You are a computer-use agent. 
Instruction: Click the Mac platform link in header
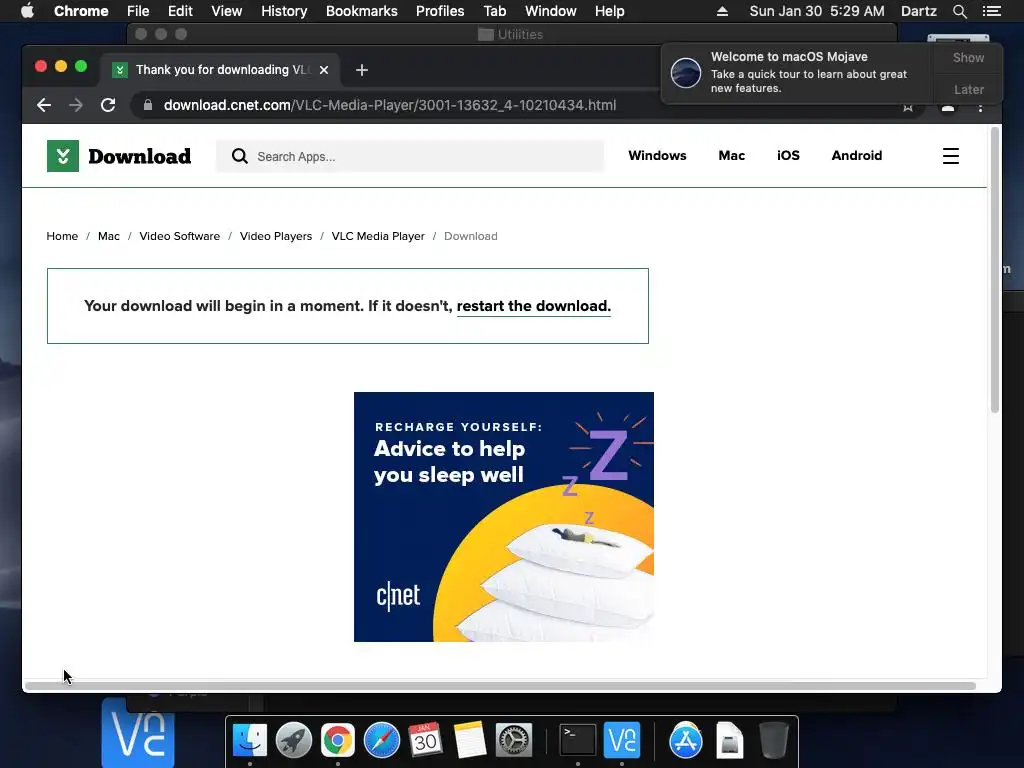731,155
